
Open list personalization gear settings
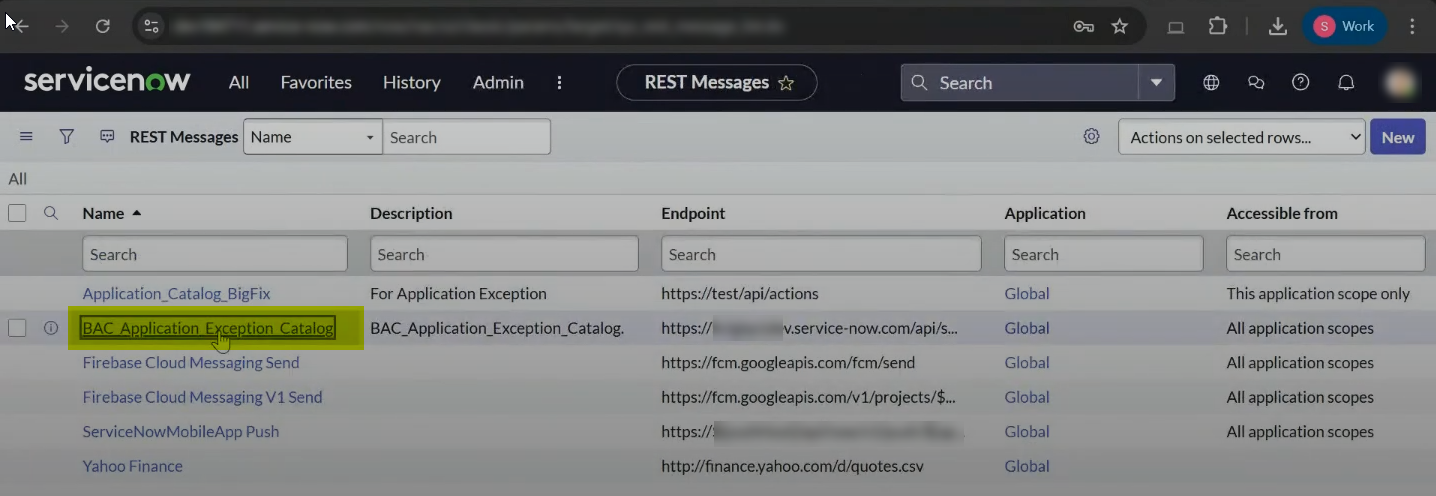1091,137
